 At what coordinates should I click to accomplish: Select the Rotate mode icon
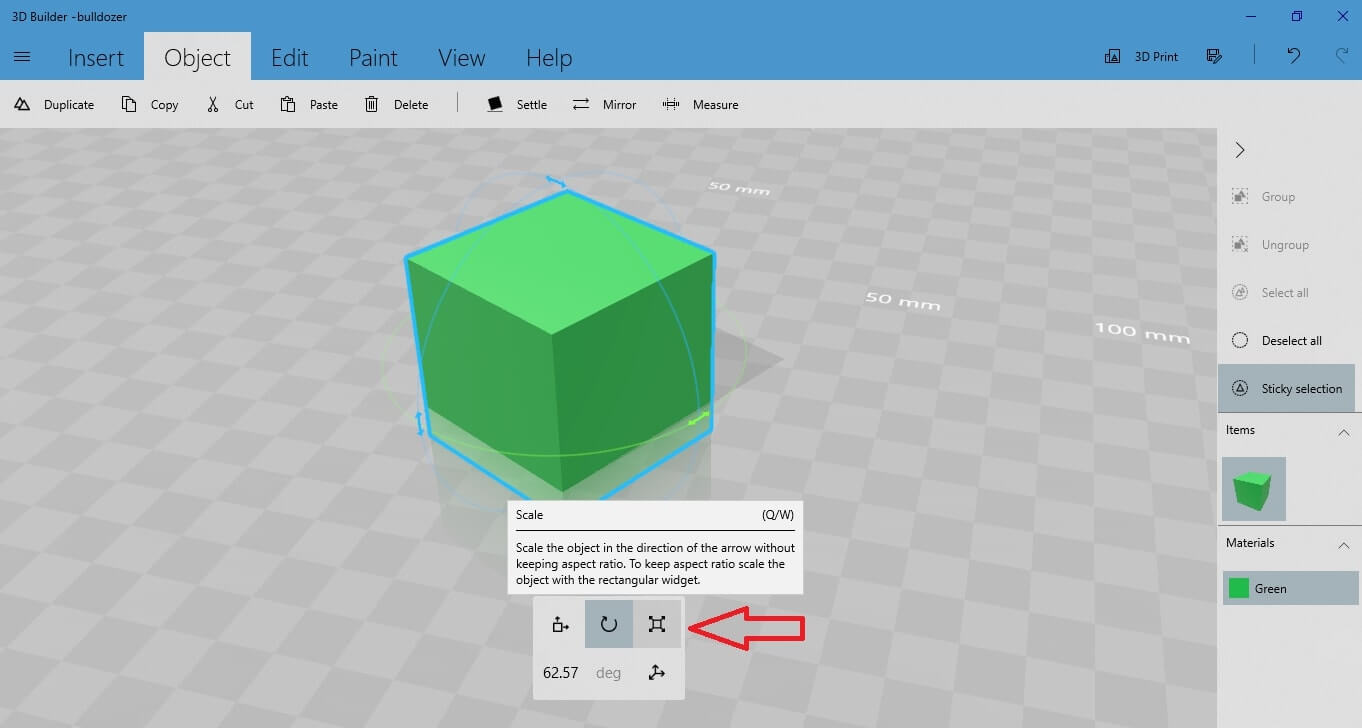coord(608,625)
